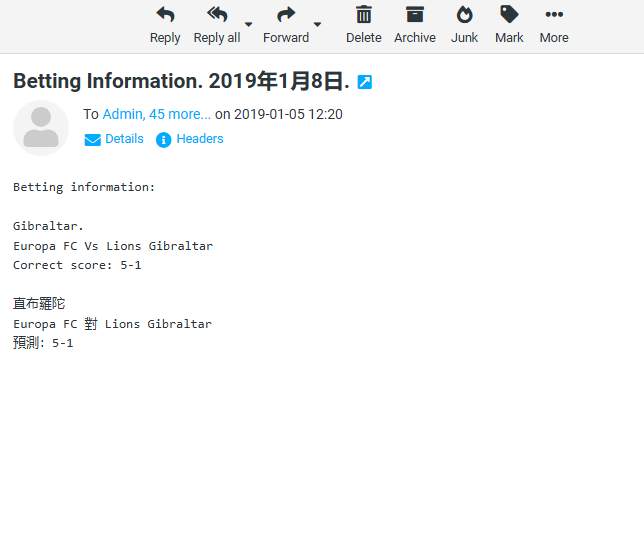The image size is (644, 541).
Task: Click the 'Correct score: 5-1' line
Action: pos(77,265)
